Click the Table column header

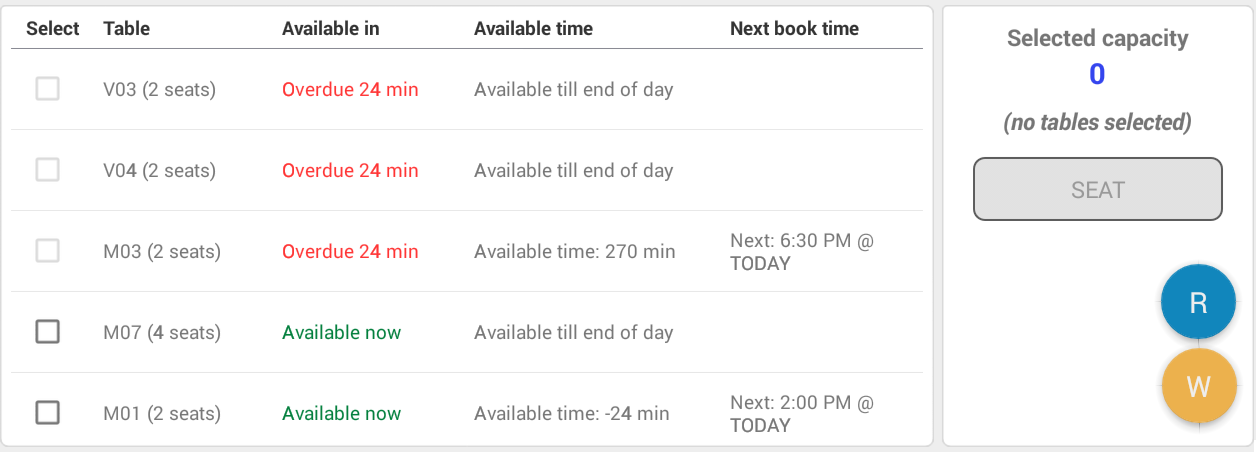click(127, 29)
